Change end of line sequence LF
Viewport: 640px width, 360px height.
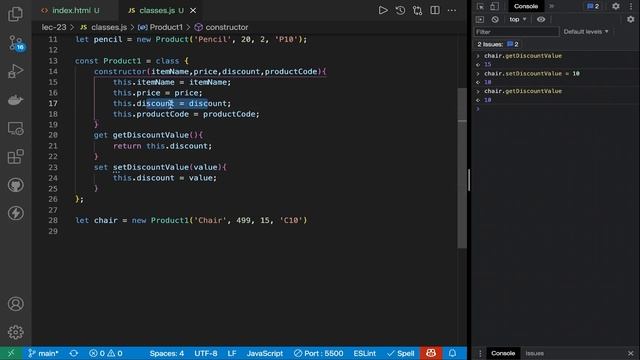(x=232, y=353)
